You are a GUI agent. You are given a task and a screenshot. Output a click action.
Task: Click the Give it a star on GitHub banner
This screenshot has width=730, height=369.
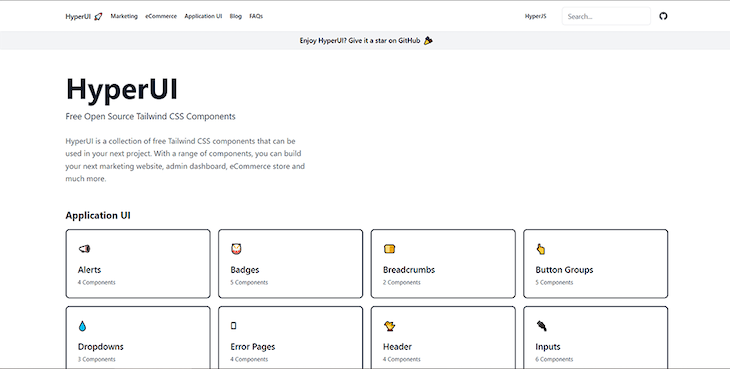click(366, 40)
